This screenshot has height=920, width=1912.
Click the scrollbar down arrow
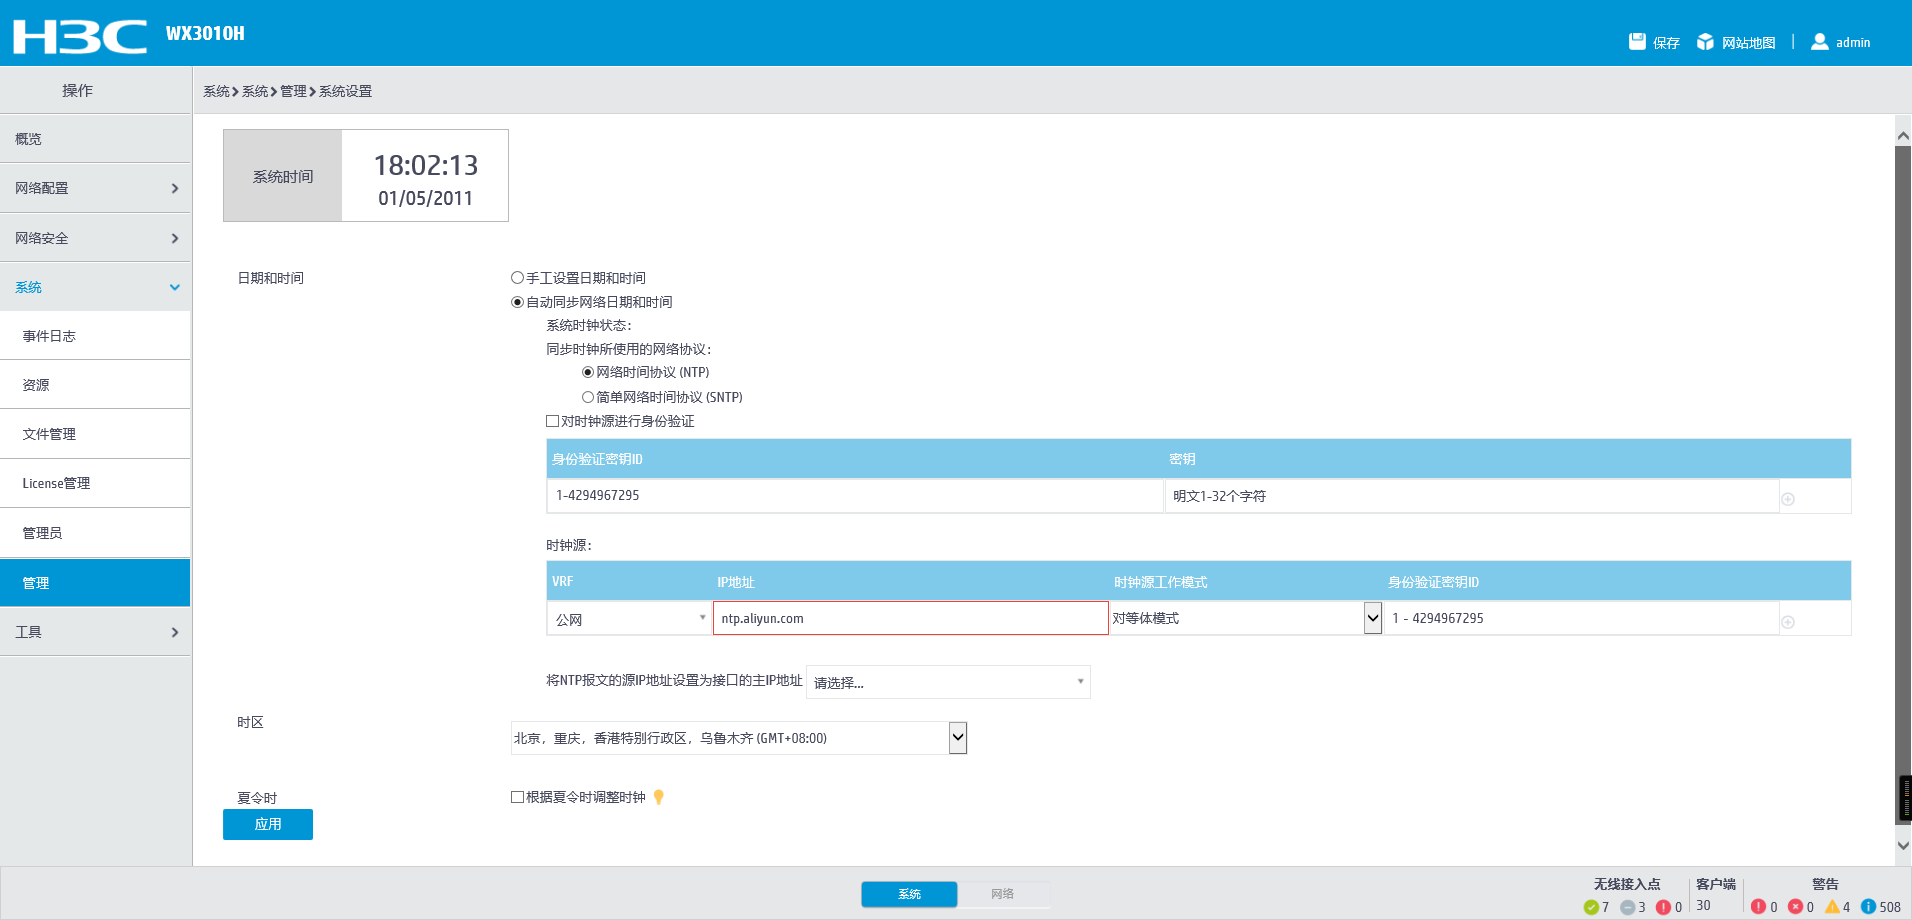tap(1903, 845)
